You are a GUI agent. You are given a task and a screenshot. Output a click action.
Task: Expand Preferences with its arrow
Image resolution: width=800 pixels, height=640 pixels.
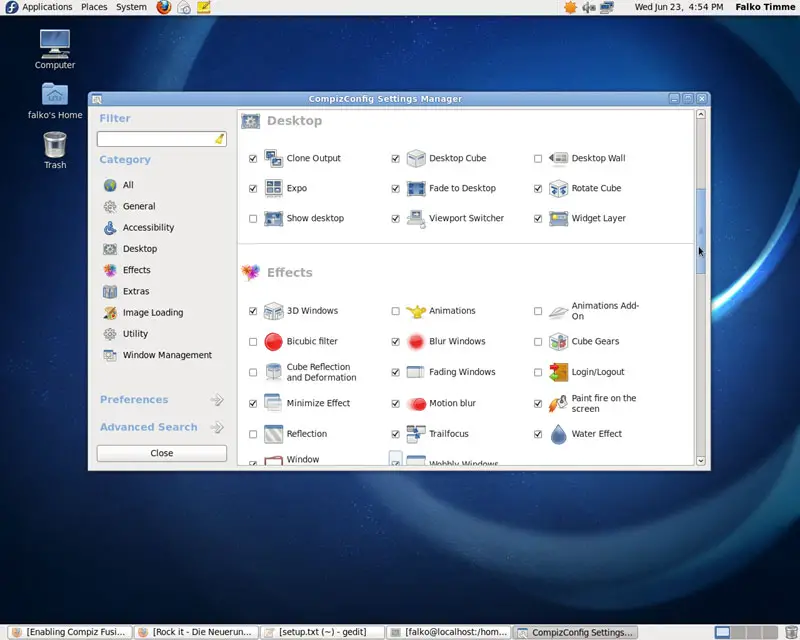click(x=217, y=400)
